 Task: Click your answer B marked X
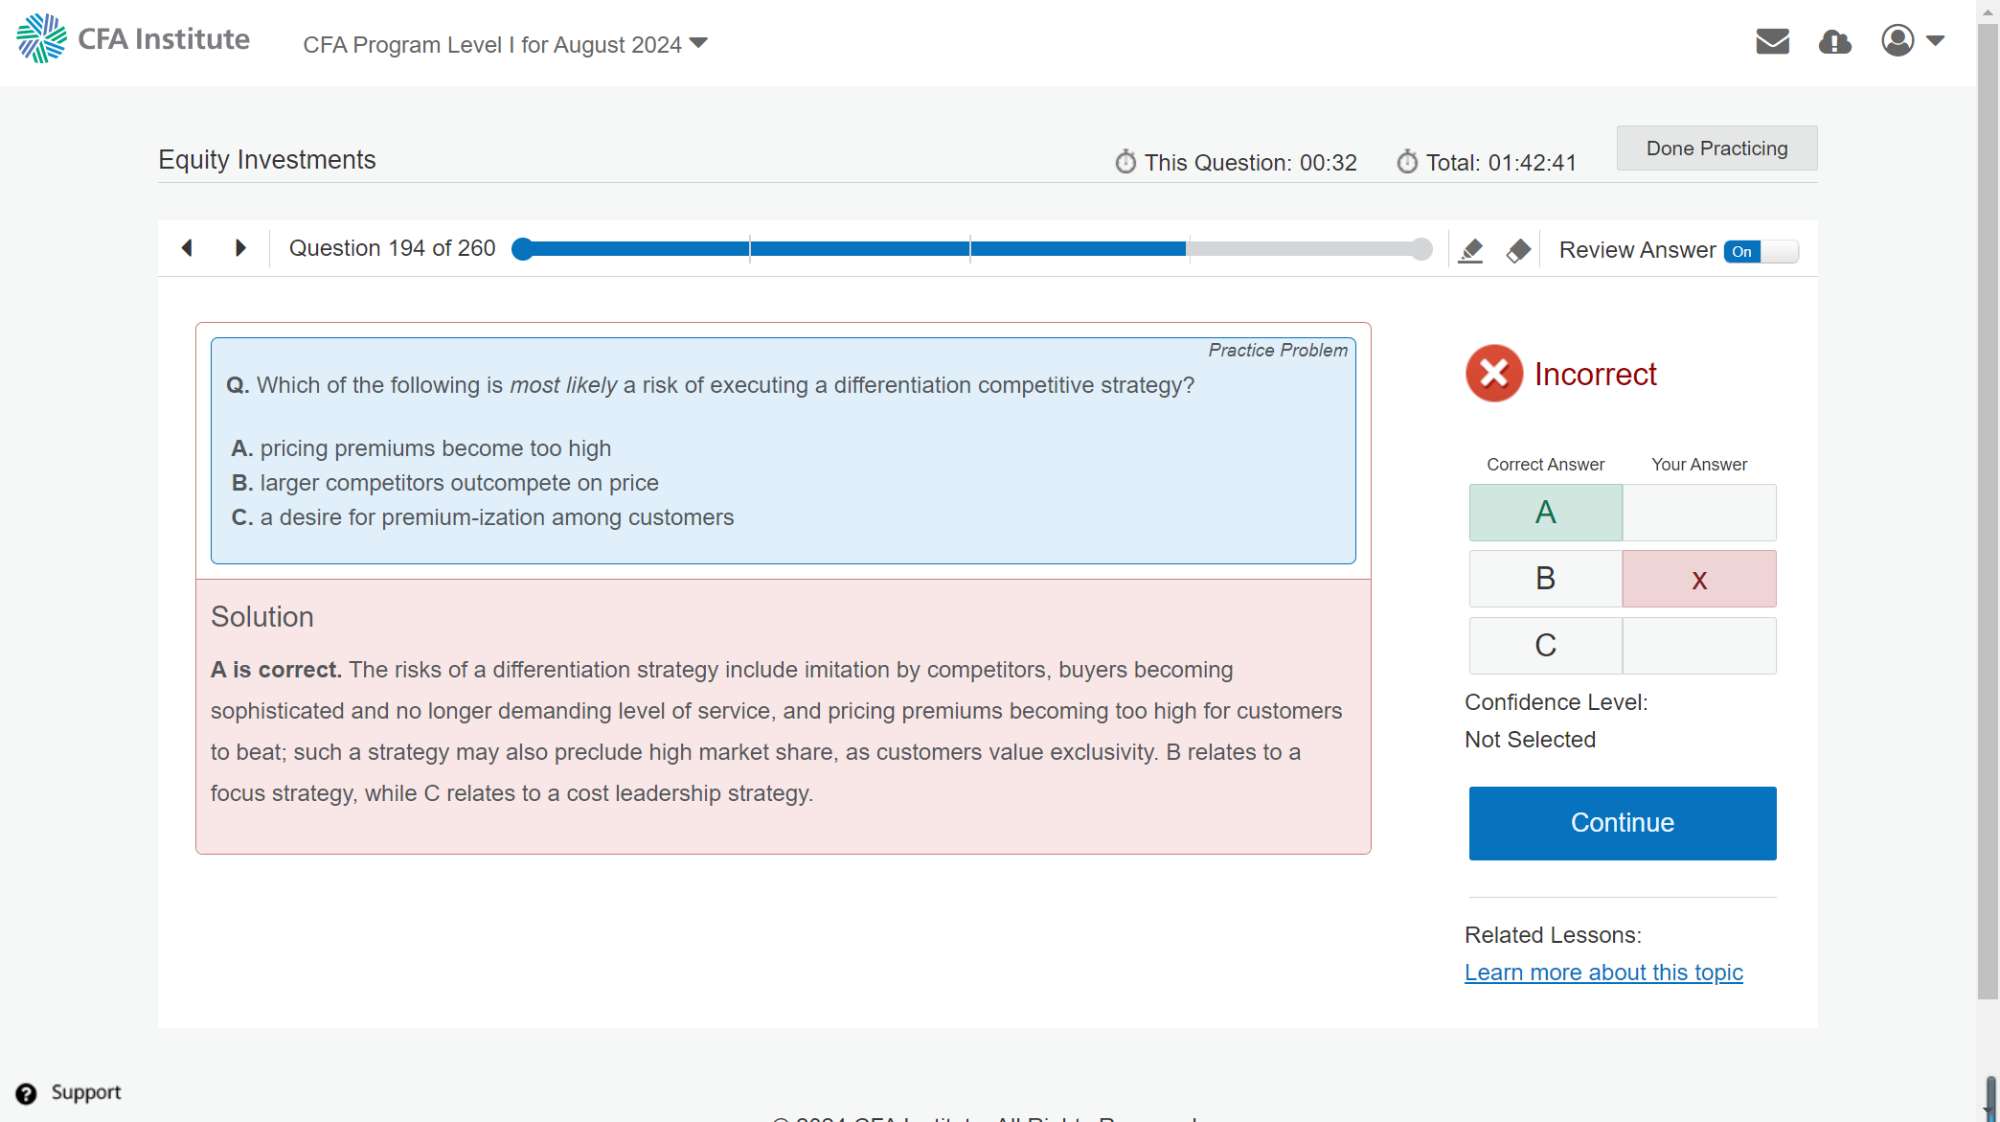coord(1699,579)
